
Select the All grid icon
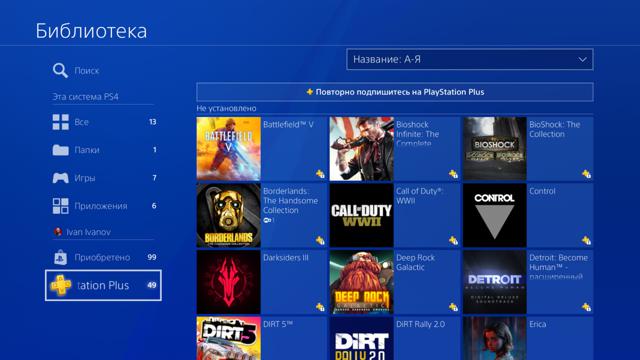point(60,122)
